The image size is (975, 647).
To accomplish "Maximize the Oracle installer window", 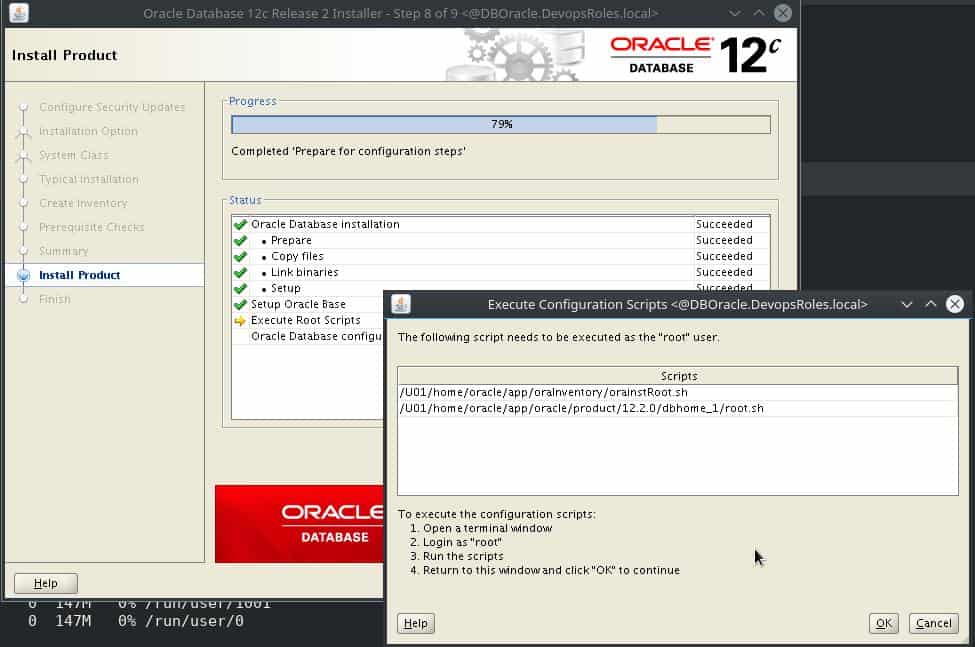I will (759, 13).
